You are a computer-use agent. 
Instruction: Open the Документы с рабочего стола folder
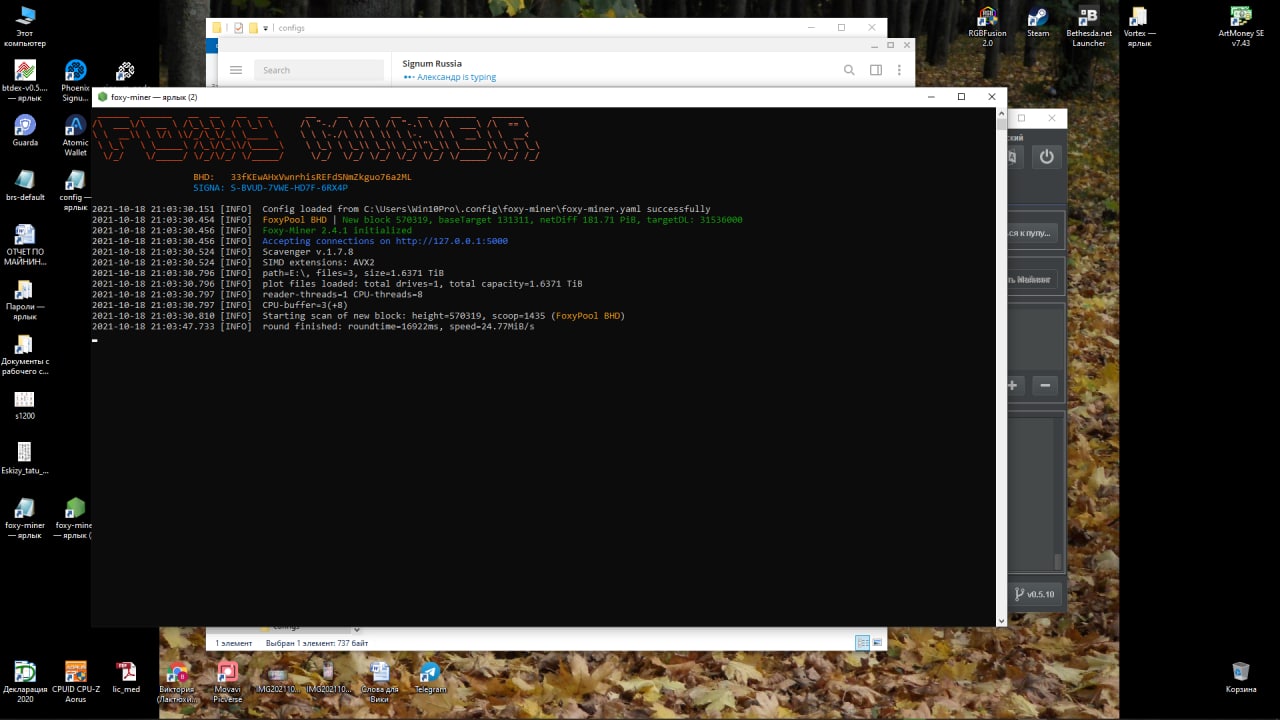25,355
